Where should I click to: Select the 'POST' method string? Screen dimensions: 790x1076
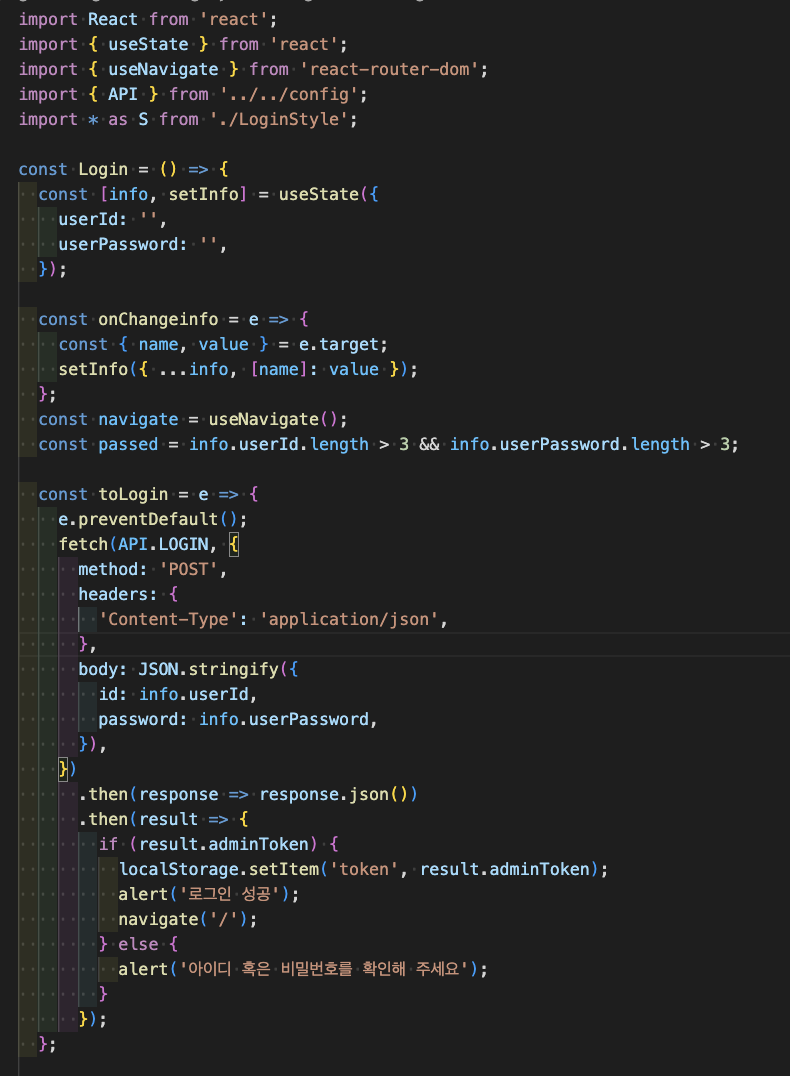click(x=188, y=570)
